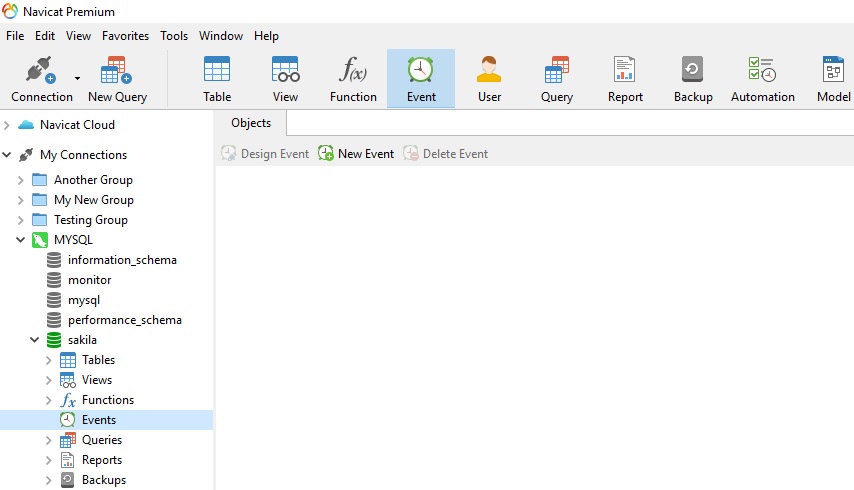The width and height of the screenshot is (854, 490).
Task: Select the Queries icon in tree
Action: click(x=68, y=440)
